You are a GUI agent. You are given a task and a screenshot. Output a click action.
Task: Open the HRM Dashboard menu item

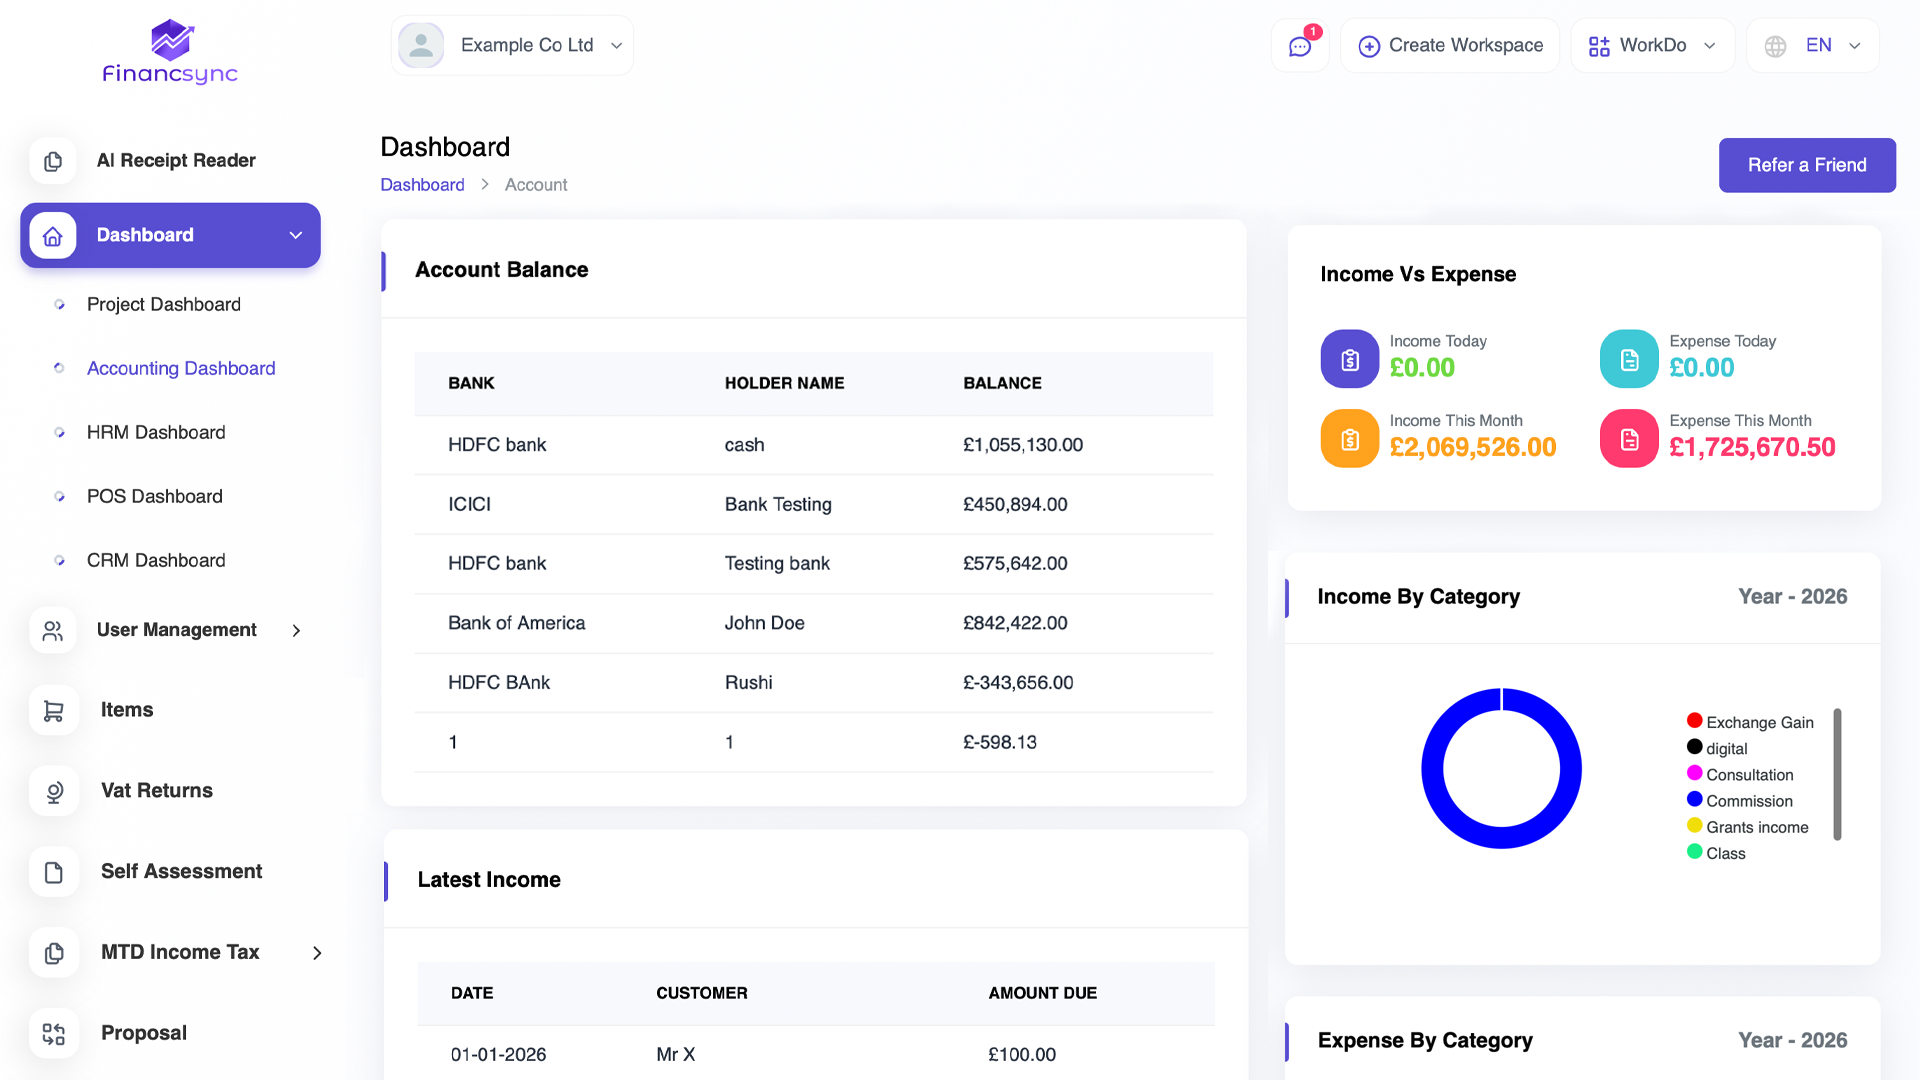click(x=156, y=432)
